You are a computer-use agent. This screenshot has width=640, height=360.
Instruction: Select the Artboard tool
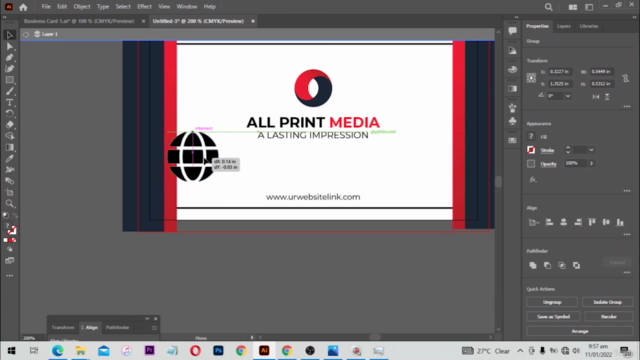pos(9,192)
